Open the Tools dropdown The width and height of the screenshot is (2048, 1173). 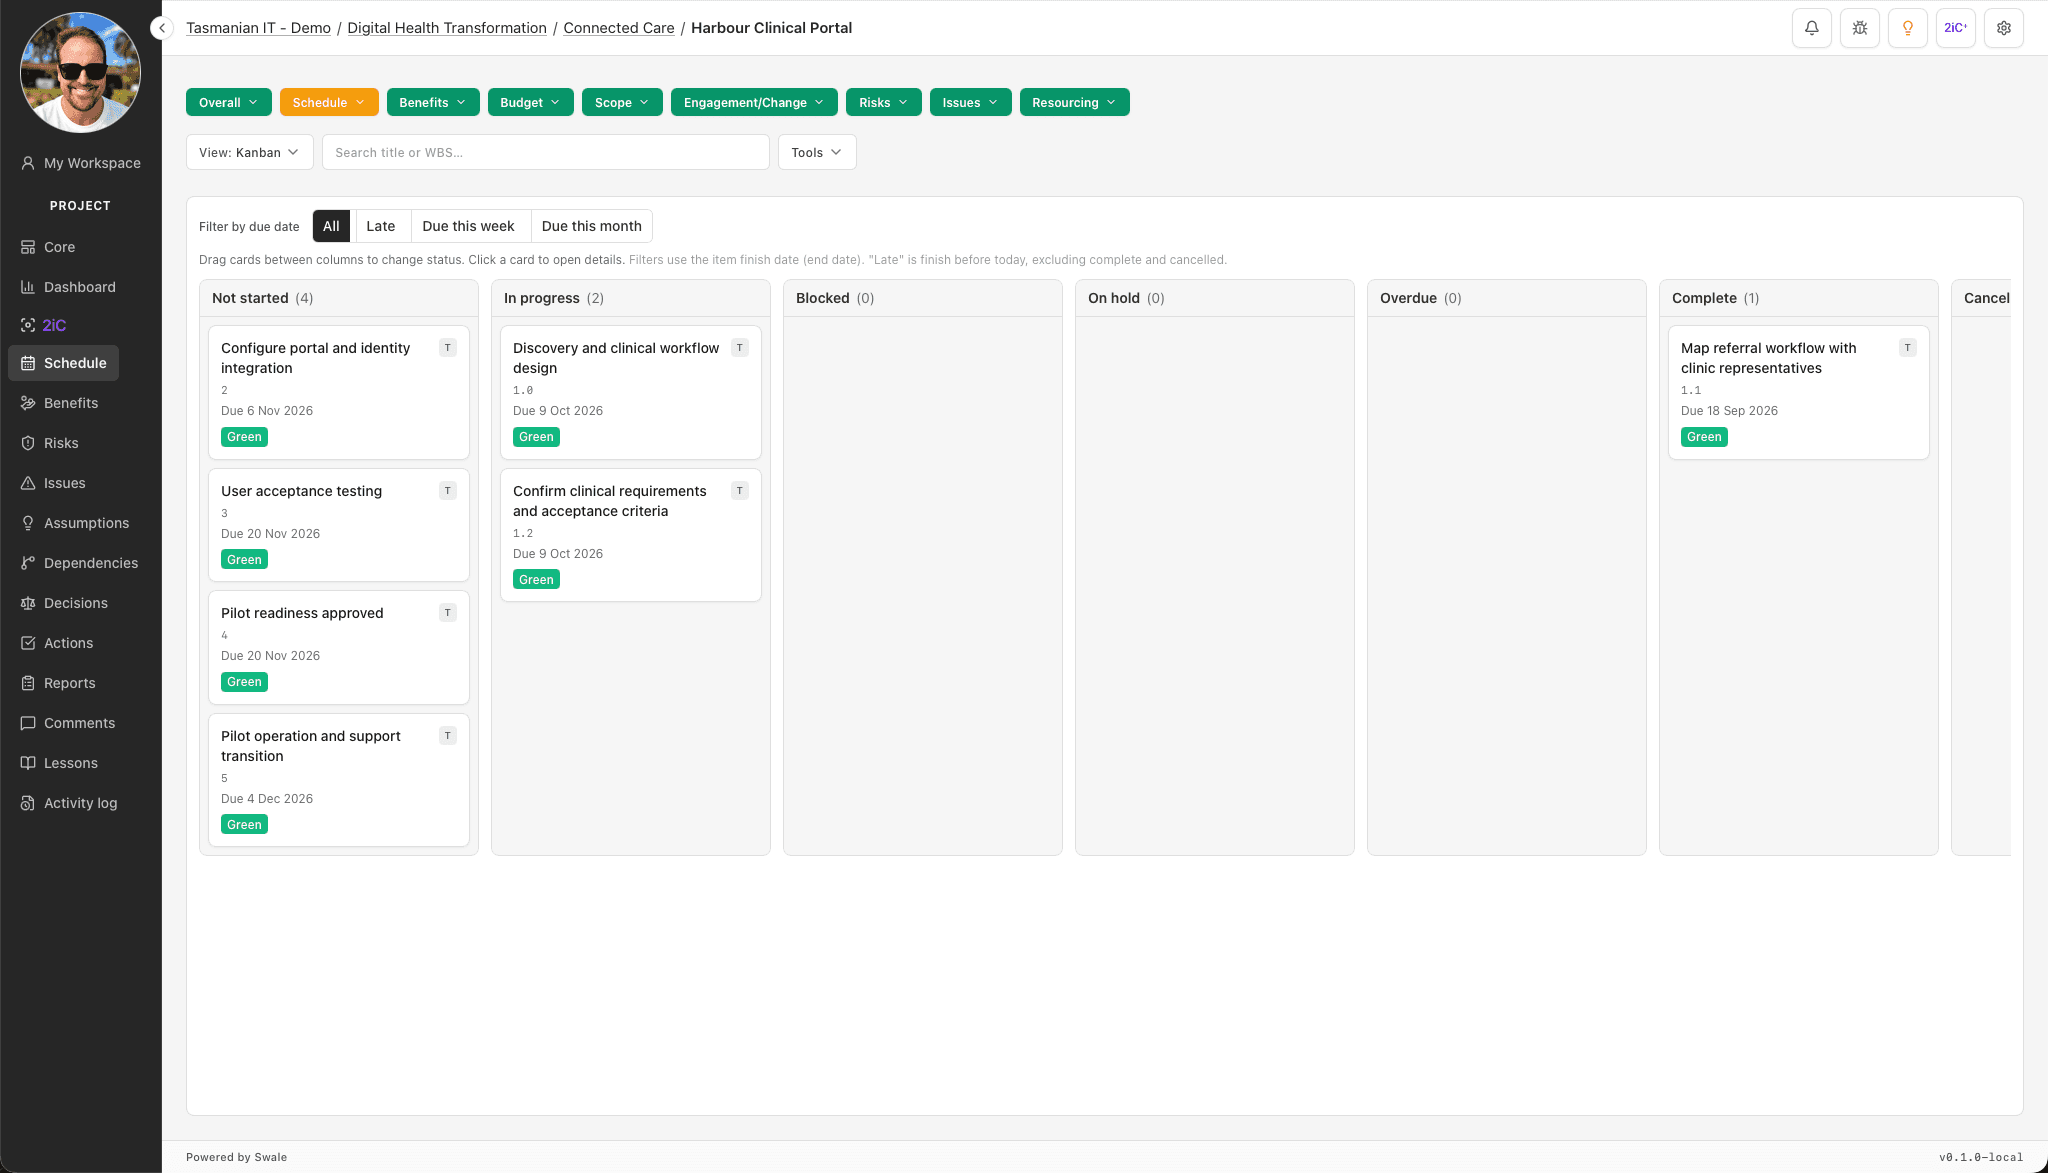coord(816,152)
